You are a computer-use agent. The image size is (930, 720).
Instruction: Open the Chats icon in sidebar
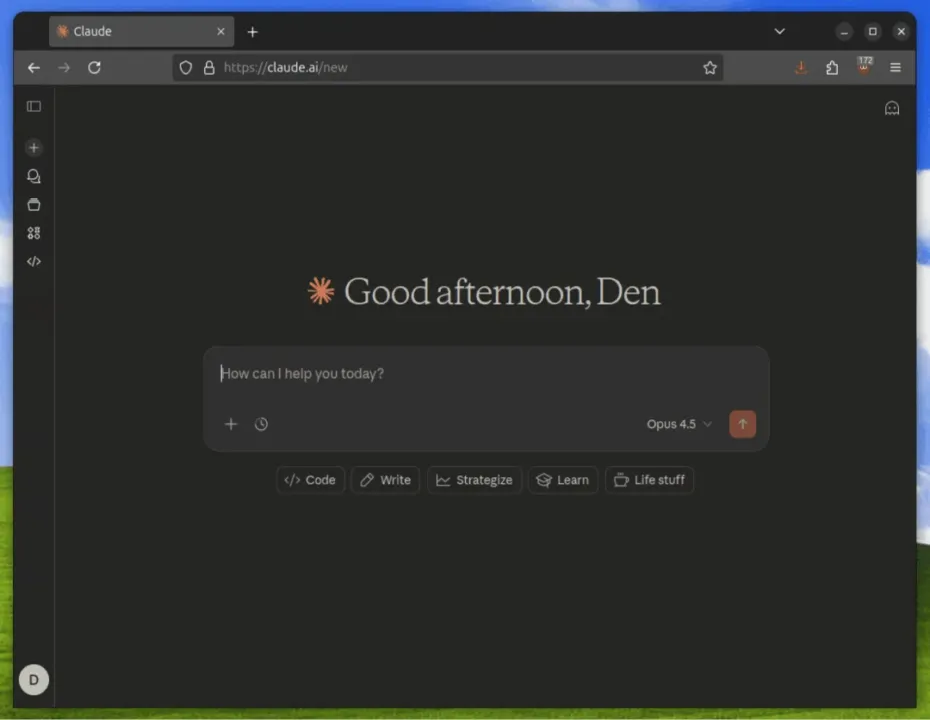pyautogui.click(x=34, y=176)
